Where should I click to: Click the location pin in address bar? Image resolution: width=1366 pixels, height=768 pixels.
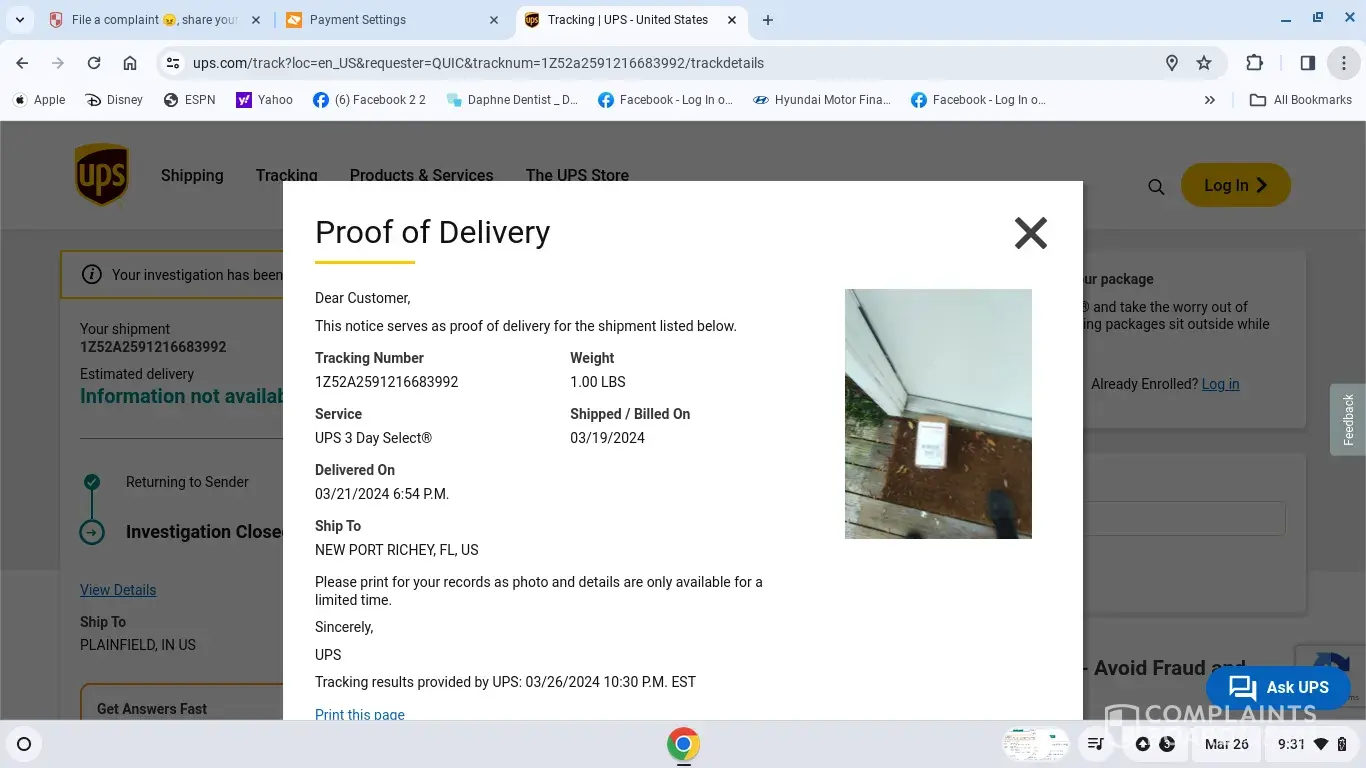coord(1172,63)
